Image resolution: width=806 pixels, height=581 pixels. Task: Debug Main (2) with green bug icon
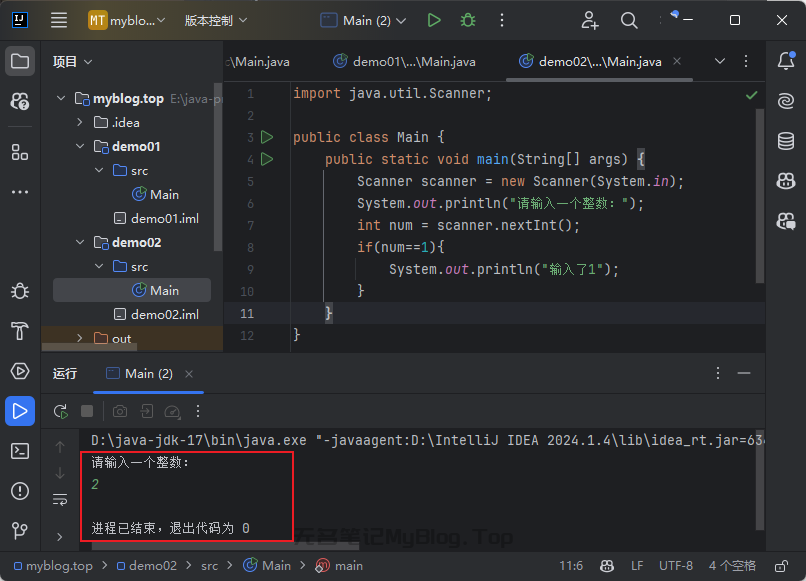[468, 21]
